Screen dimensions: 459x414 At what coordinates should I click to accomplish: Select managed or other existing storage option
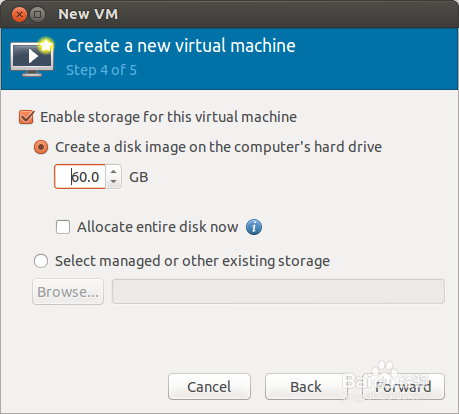coord(41,261)
